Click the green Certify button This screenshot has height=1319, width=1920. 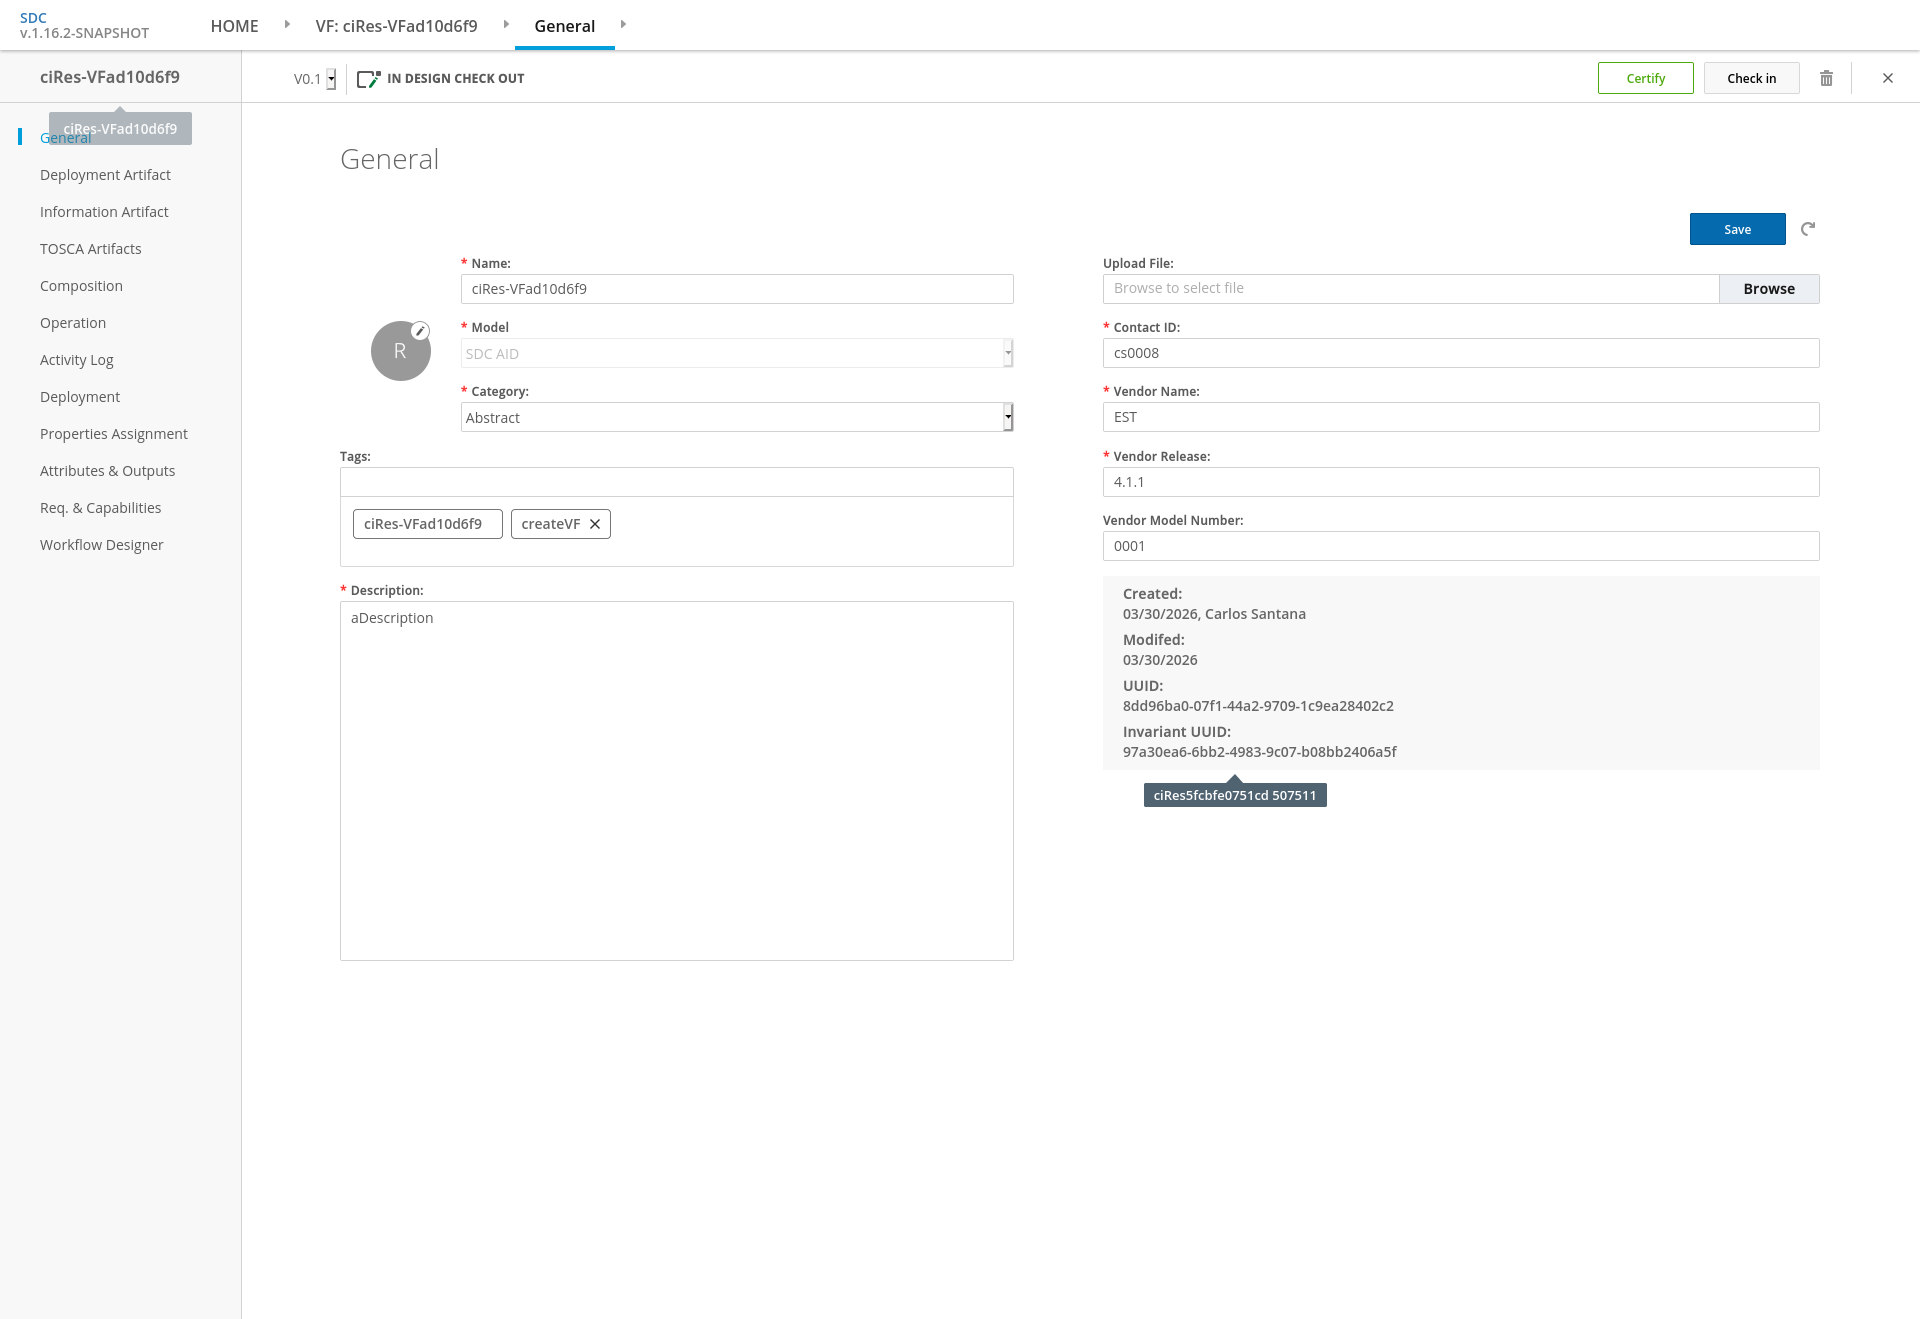tap(1645, 78)
